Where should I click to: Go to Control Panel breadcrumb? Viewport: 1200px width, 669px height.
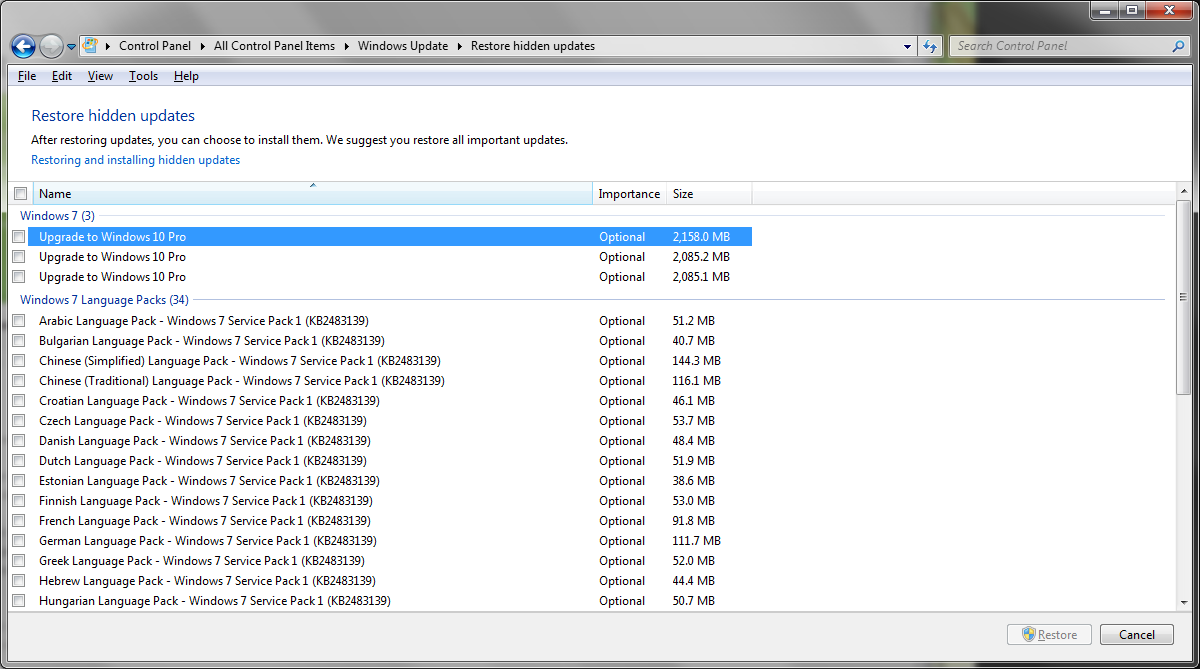coord(155,46)
